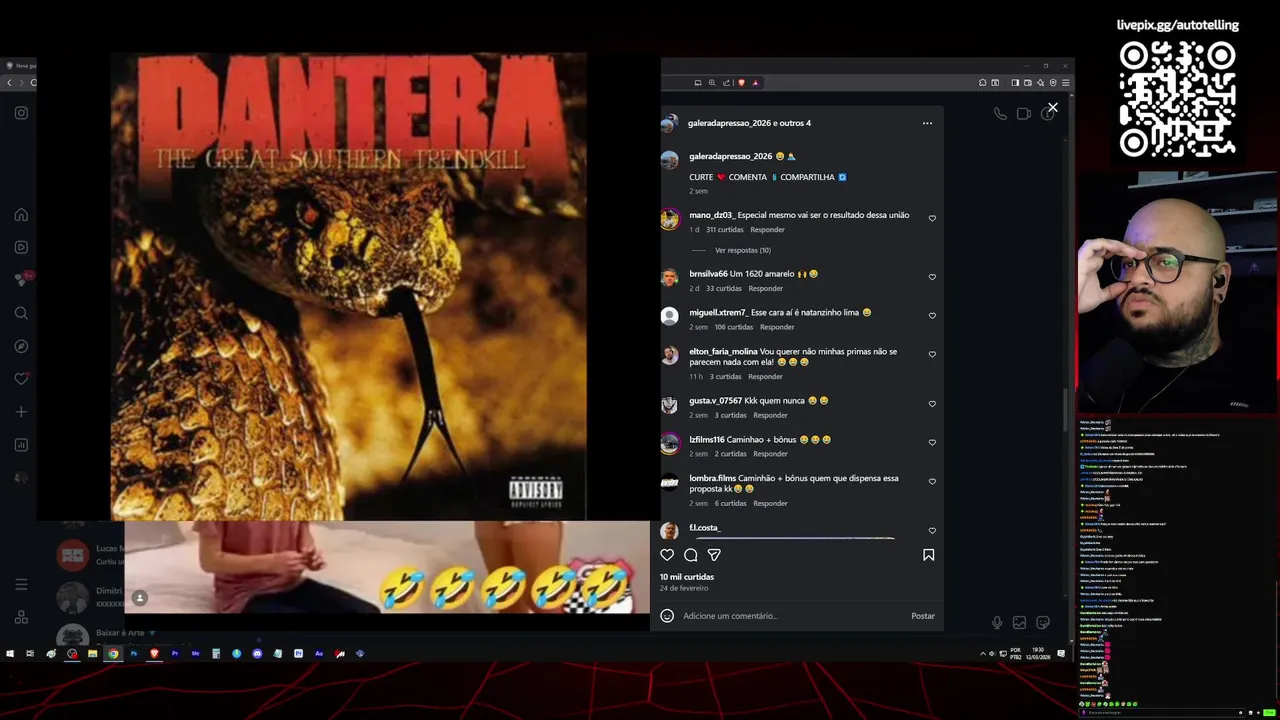Click the sticker icon in message bar

(x=1043, y=622)
